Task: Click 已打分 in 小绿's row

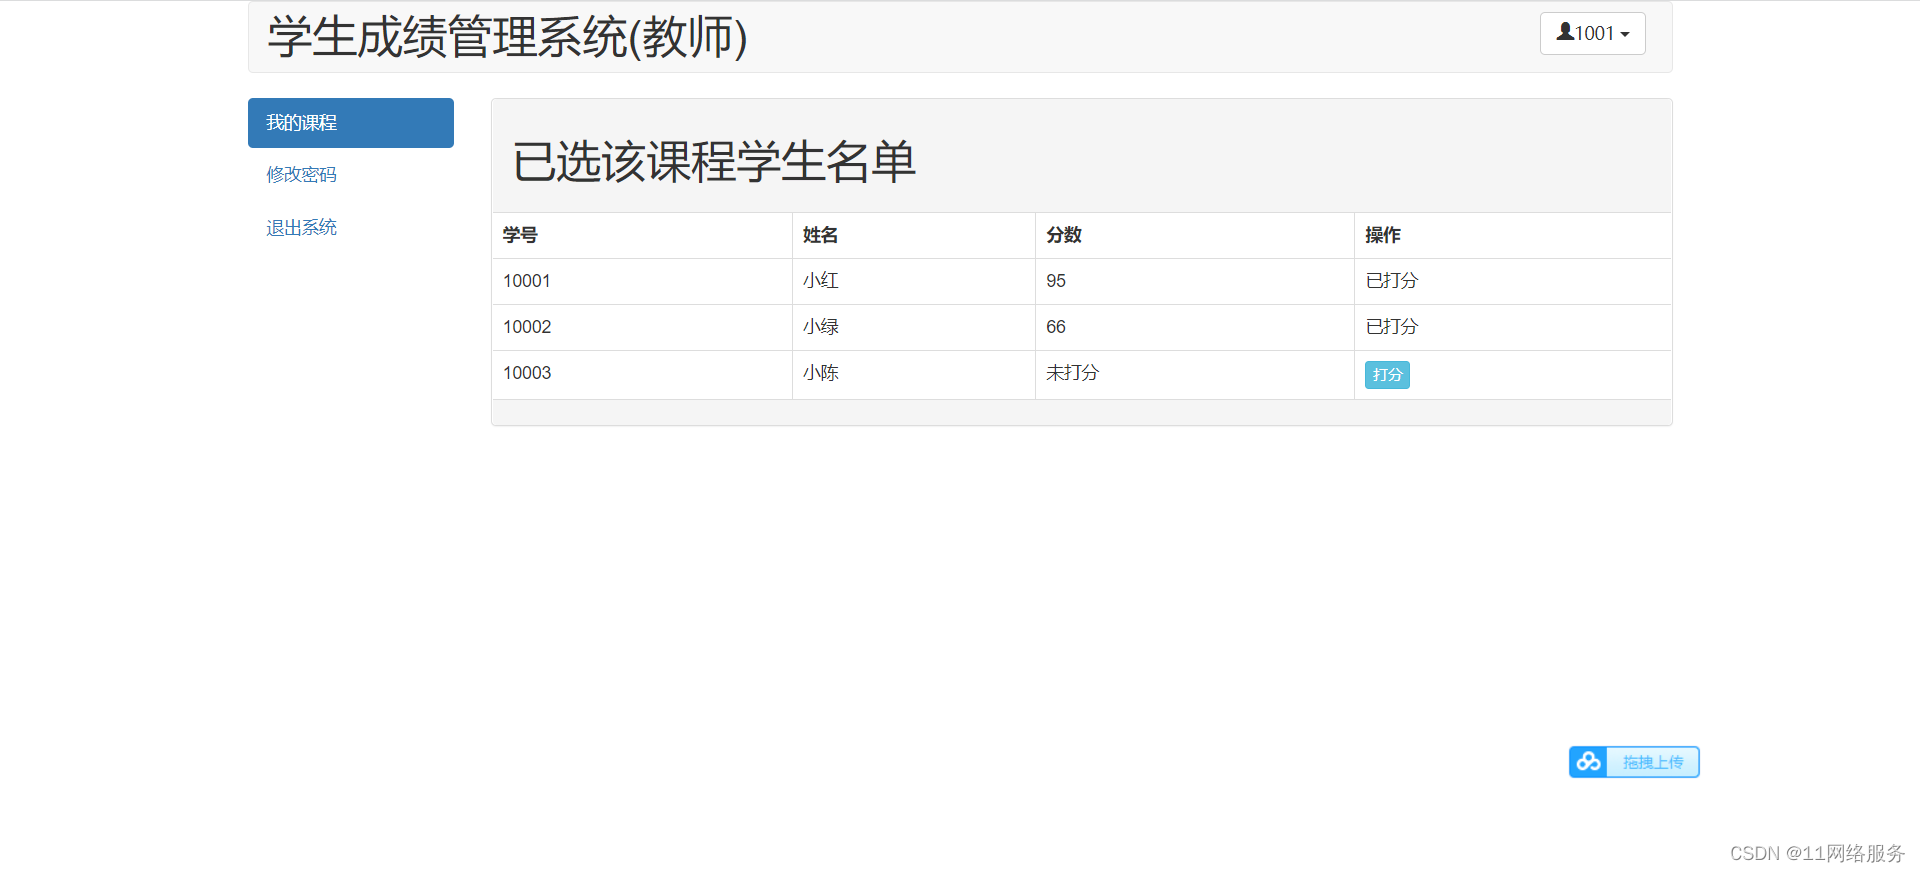Action: [x=1392, y=327]
